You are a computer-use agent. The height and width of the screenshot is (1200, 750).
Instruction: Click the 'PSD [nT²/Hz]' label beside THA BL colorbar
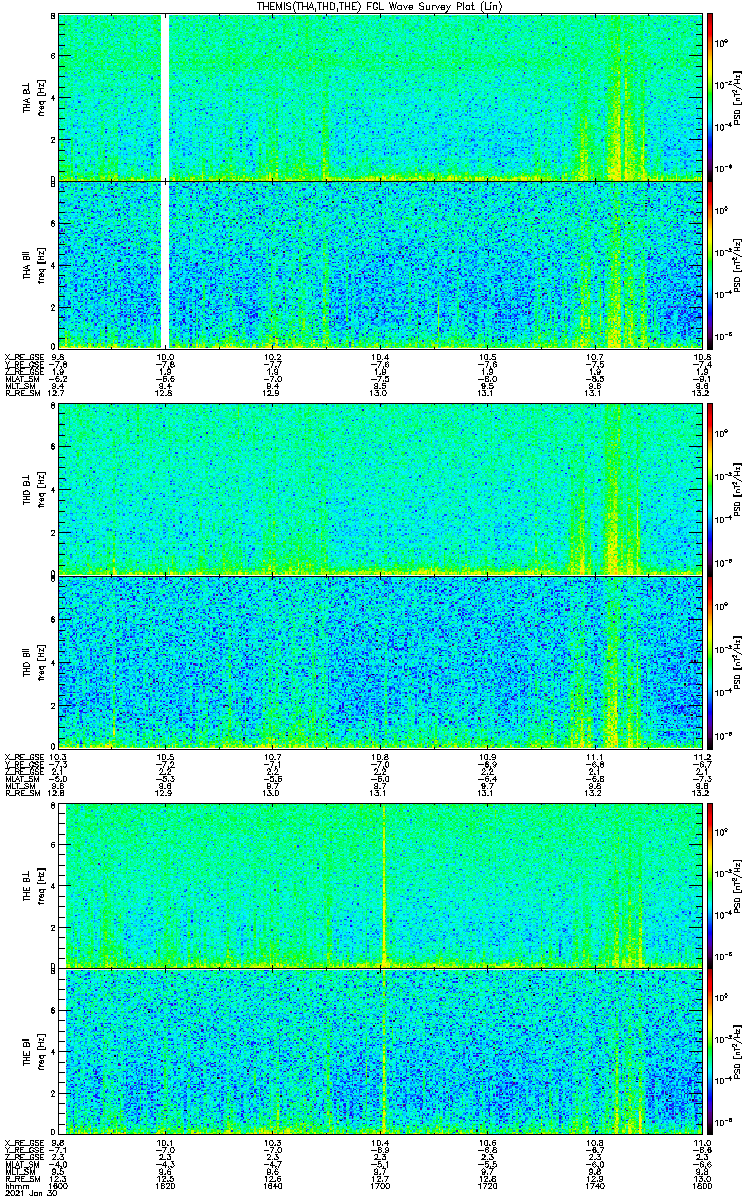click(x=737, y=96)
